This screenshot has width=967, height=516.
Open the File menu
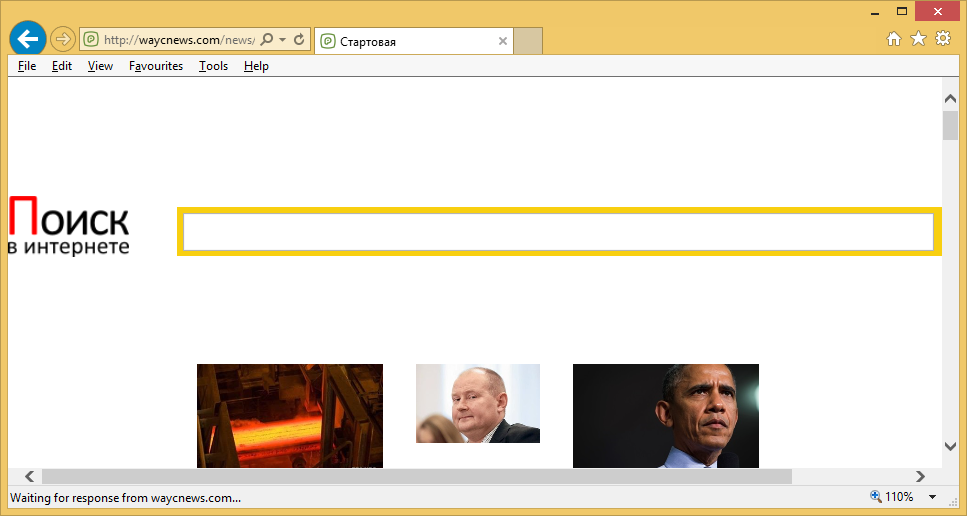[x=27, y=66]
